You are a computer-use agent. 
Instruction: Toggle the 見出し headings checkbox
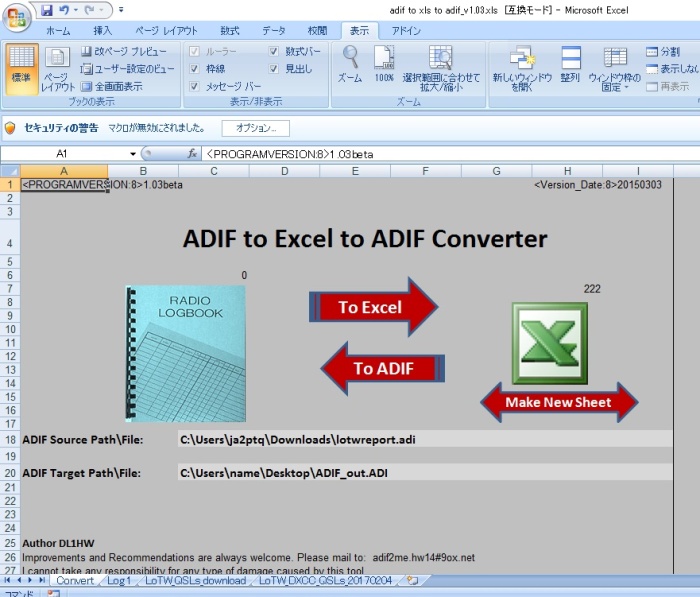click(274, 69)
